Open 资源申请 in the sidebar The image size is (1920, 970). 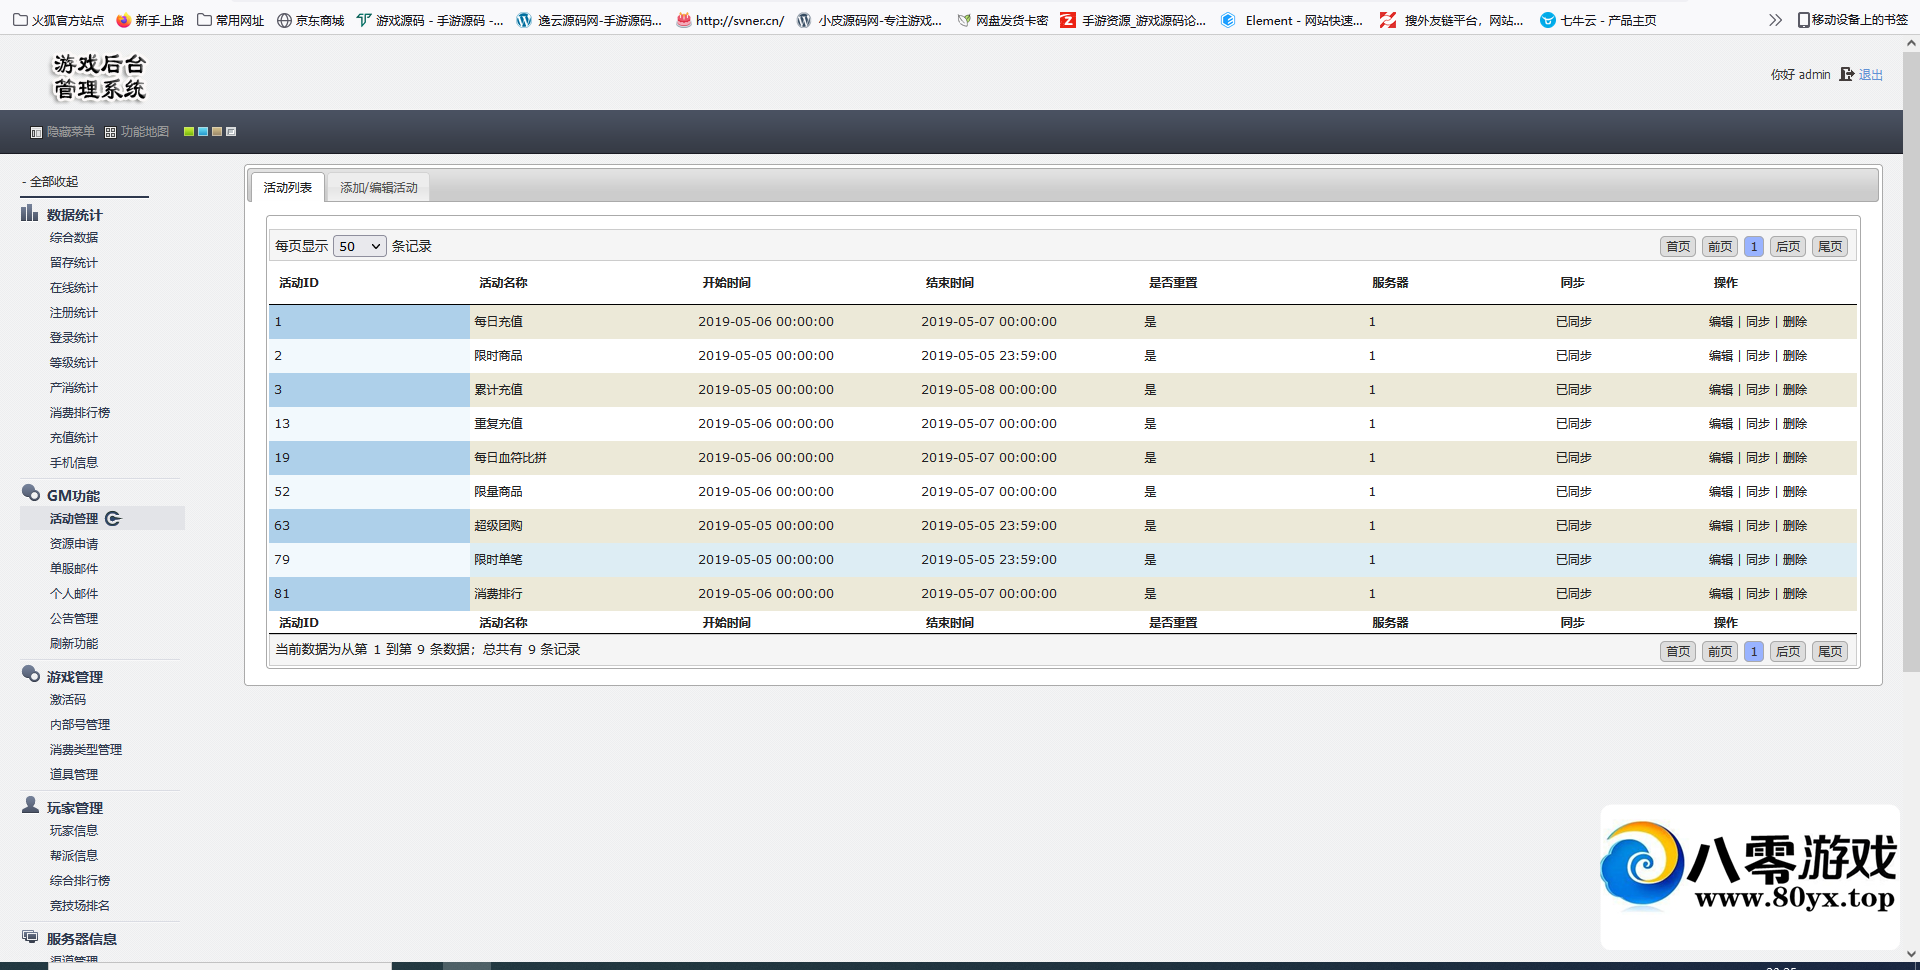74,544
